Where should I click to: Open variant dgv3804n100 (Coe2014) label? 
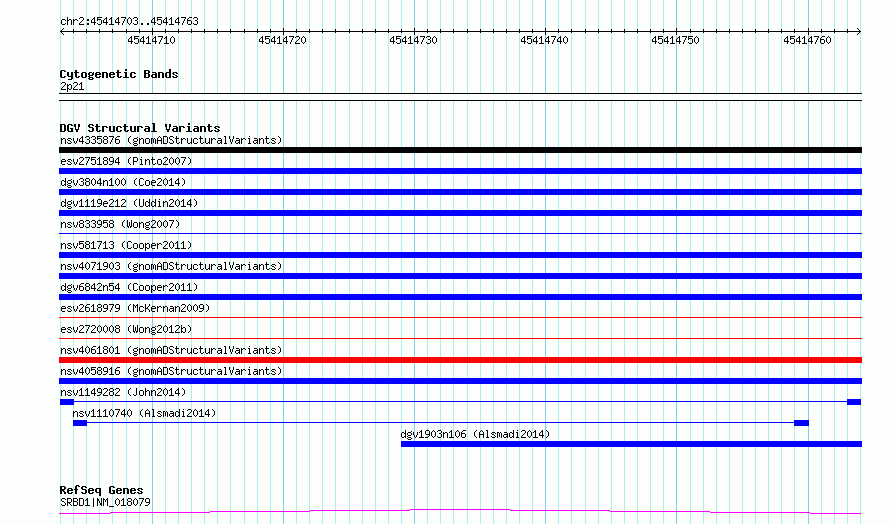pos(123,182)
